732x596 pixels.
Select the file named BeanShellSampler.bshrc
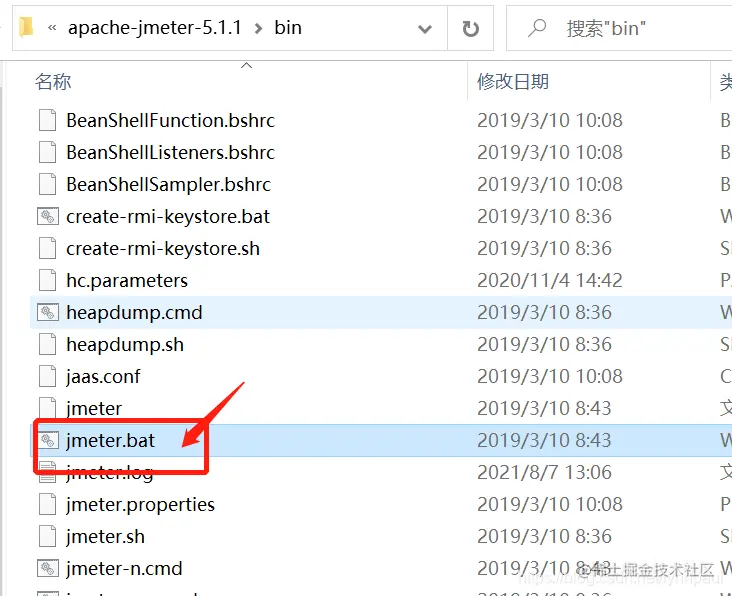(169, 184)
